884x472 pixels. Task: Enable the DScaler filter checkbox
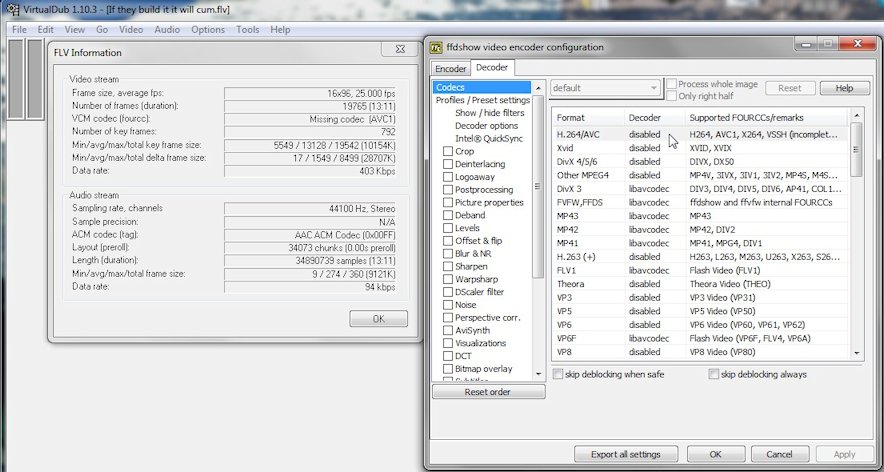(x=448, y=292)
